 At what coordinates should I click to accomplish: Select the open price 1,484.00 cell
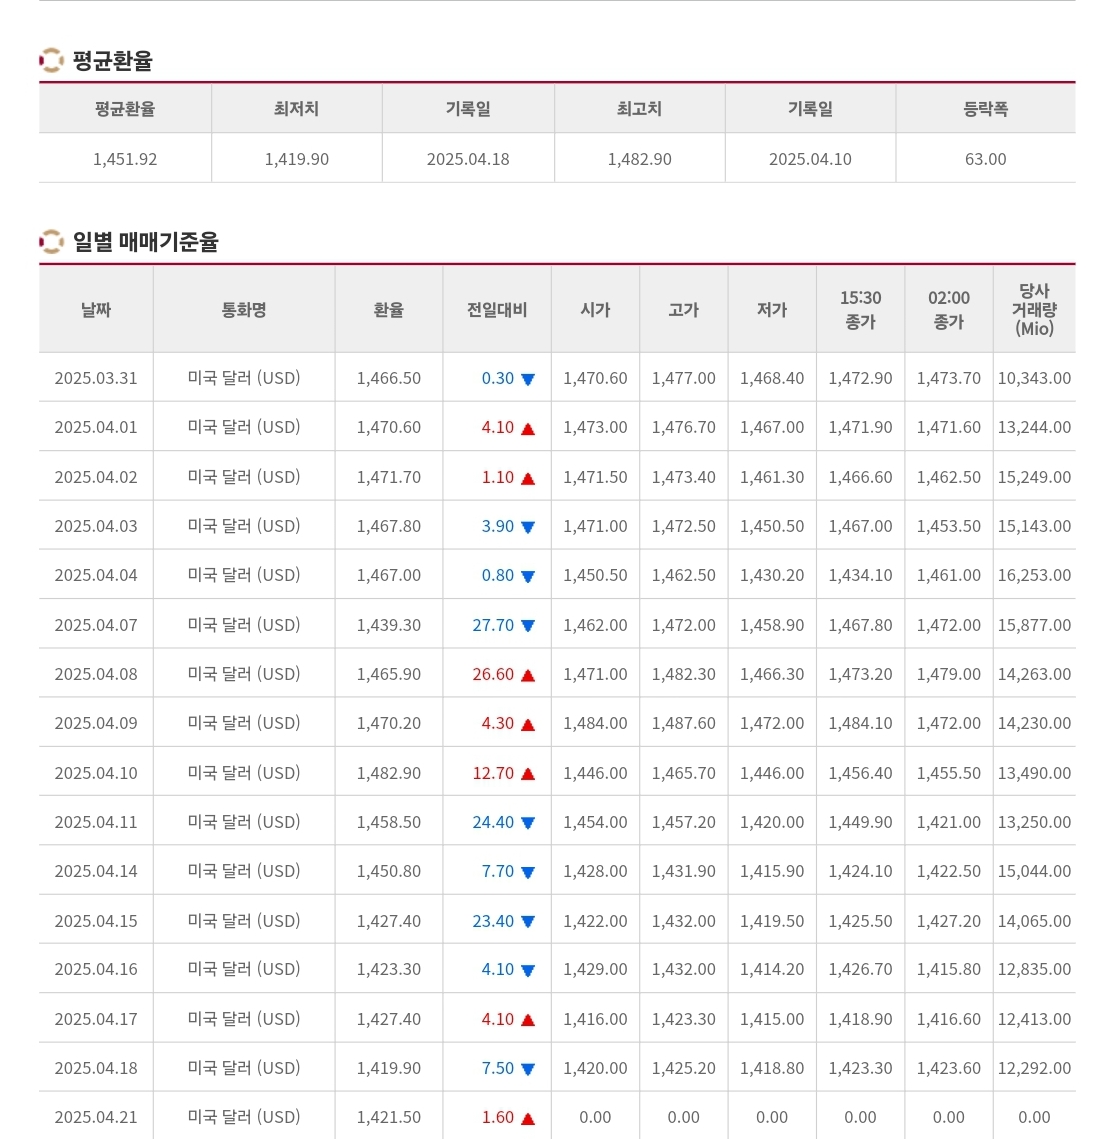click(596, 723)
